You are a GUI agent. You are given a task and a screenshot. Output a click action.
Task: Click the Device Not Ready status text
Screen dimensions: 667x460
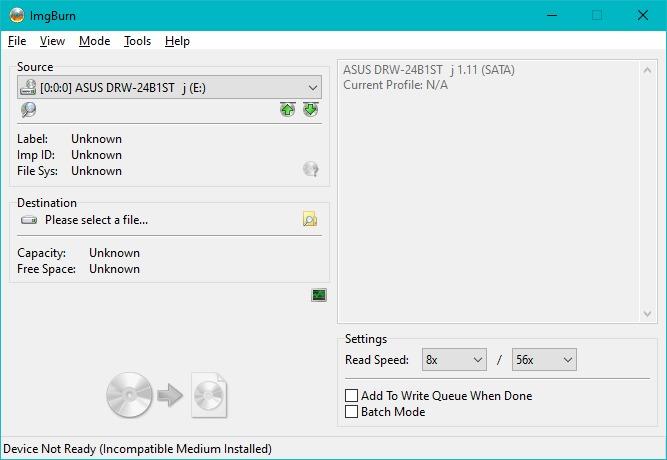click(137, 449)
